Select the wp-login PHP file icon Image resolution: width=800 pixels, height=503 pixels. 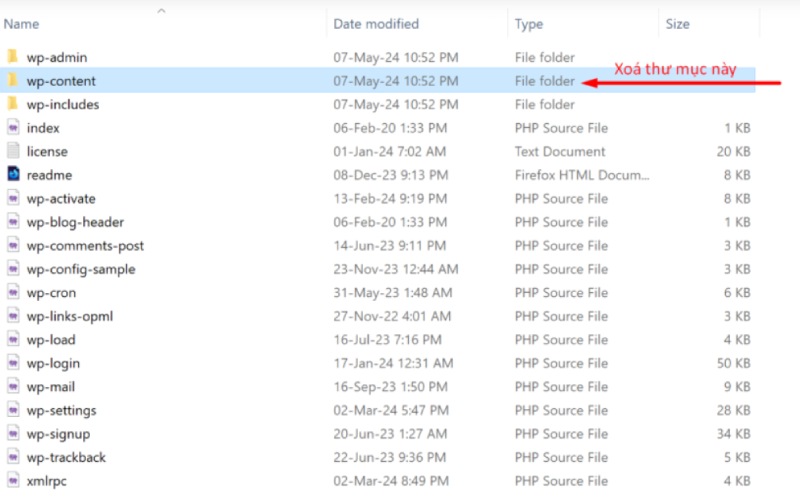[13, 363]
